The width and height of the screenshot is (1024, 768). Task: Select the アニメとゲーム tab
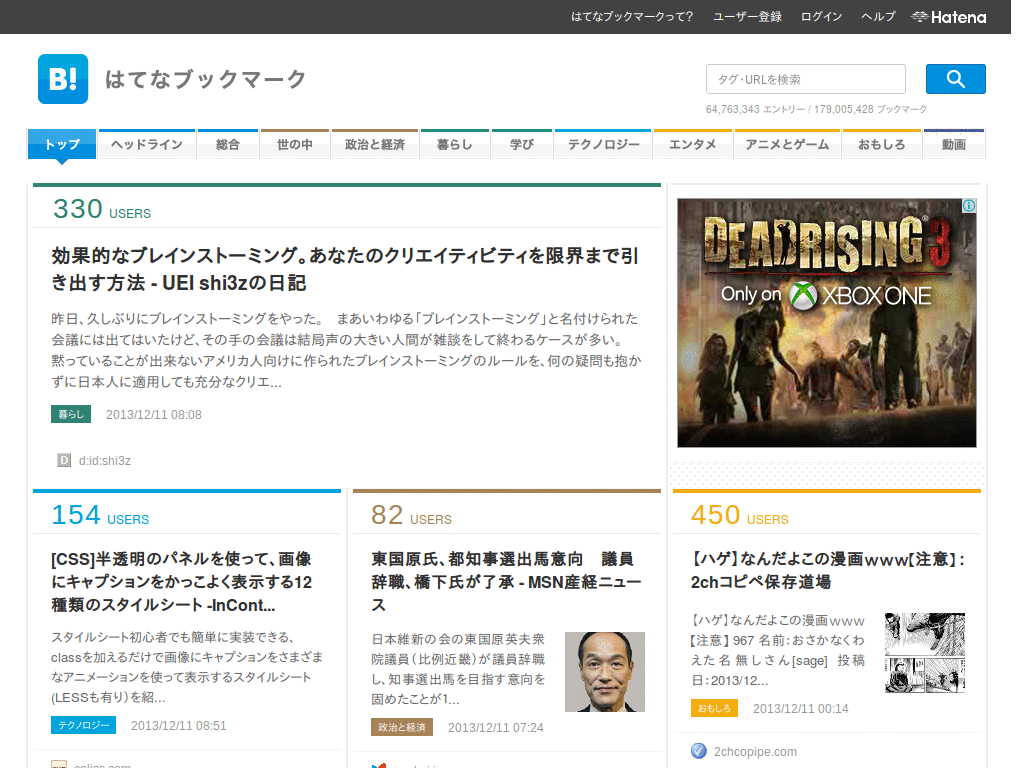pyautogui.click(x=787, y=144)
